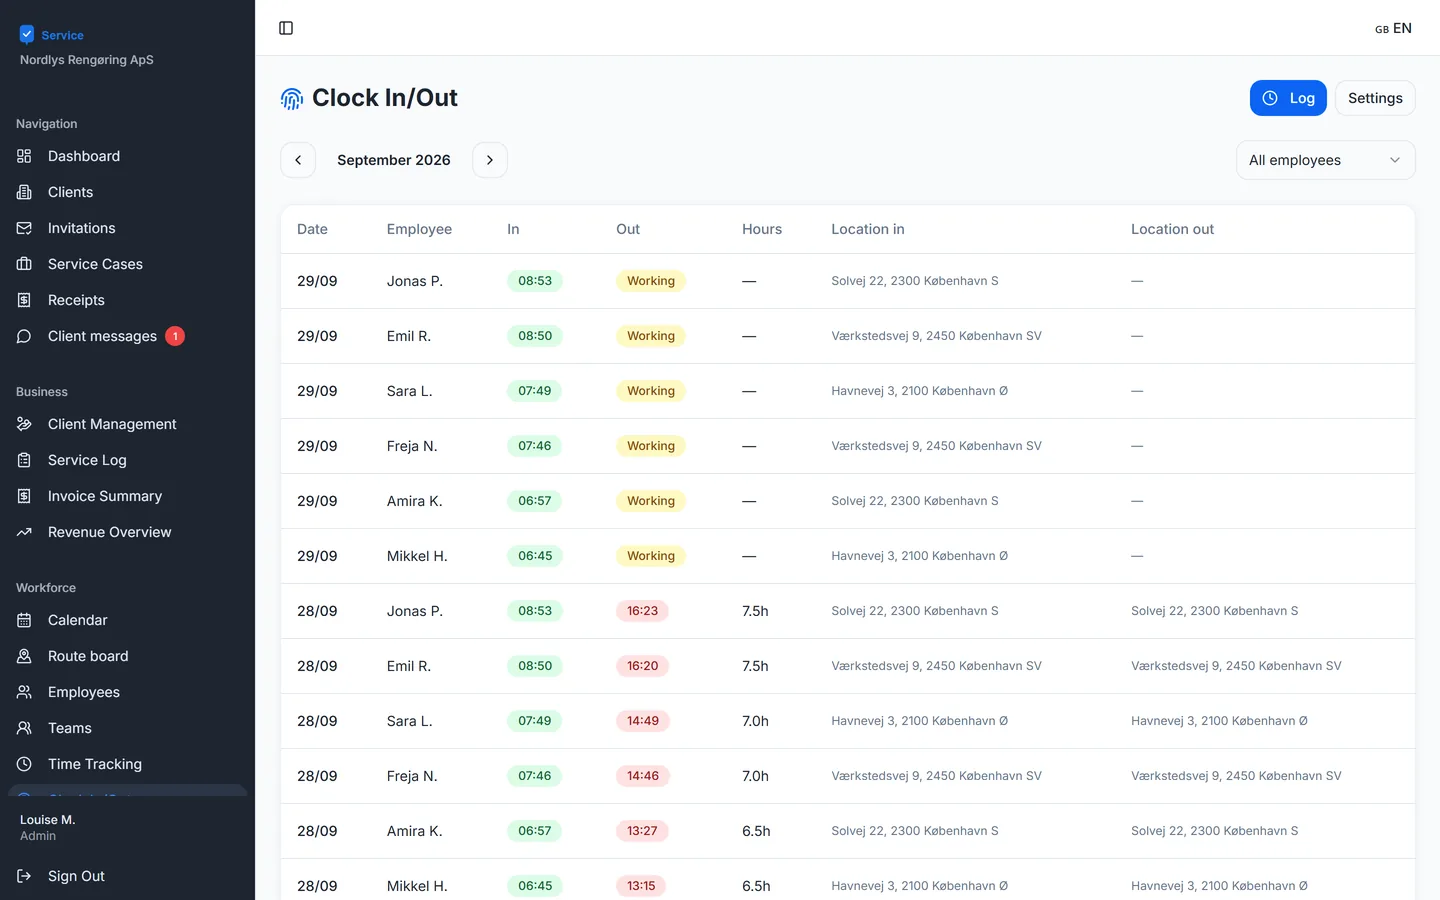Click the Service Log clipboard icon
Image resolution: width=1440 pixels, height=900 pixels.
(24, 460)
